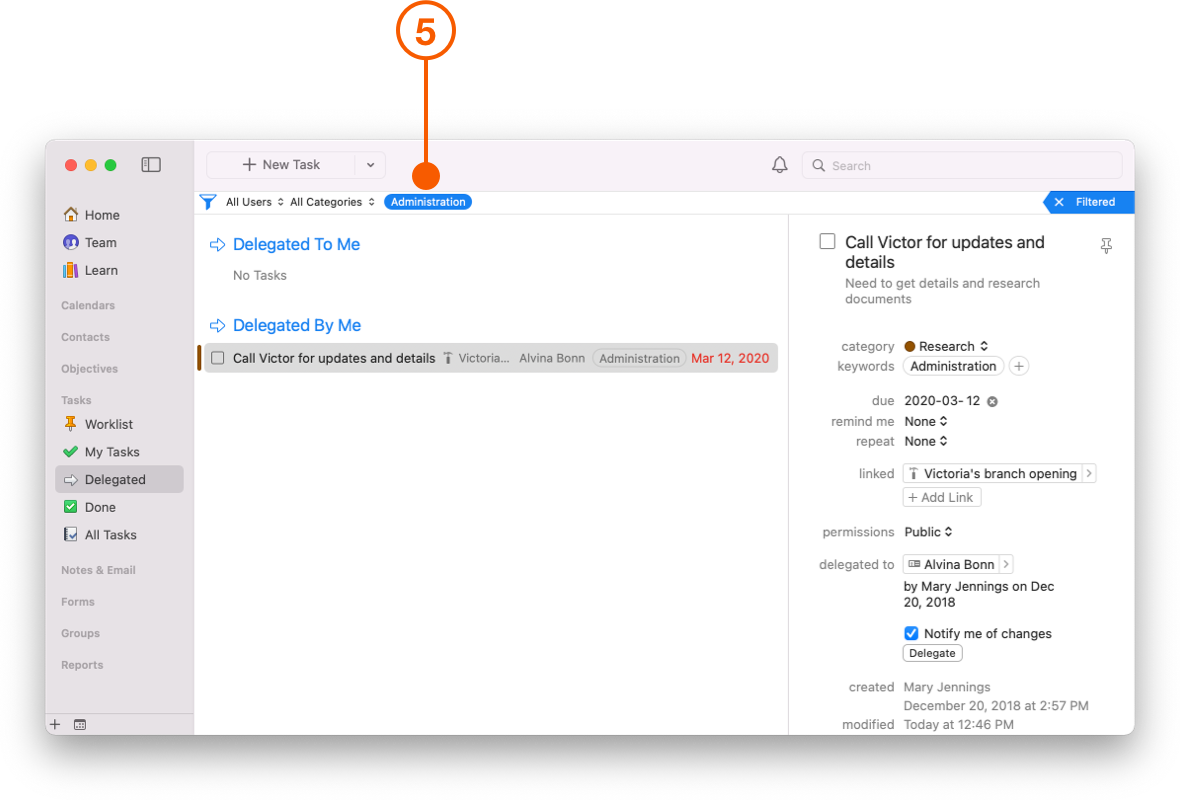Pin the task using pushpin icon
This screenshot has width=1180, height=800.
[x=1106, y=246]
